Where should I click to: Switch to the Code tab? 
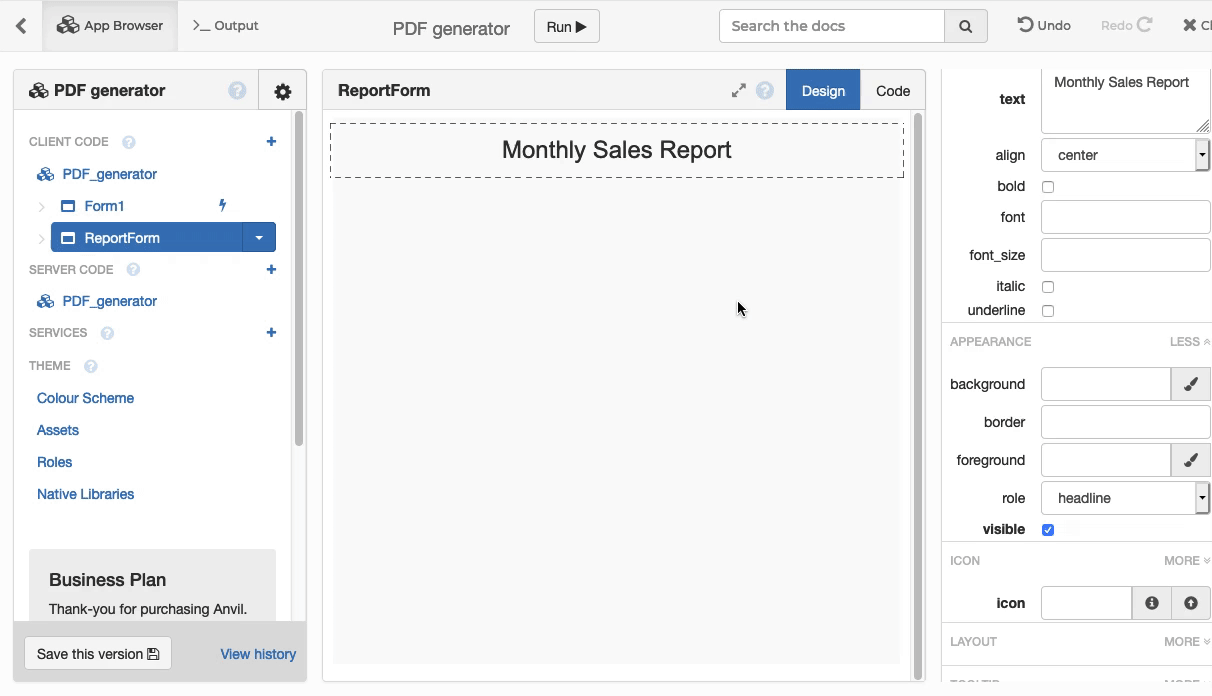coord(892,91)
